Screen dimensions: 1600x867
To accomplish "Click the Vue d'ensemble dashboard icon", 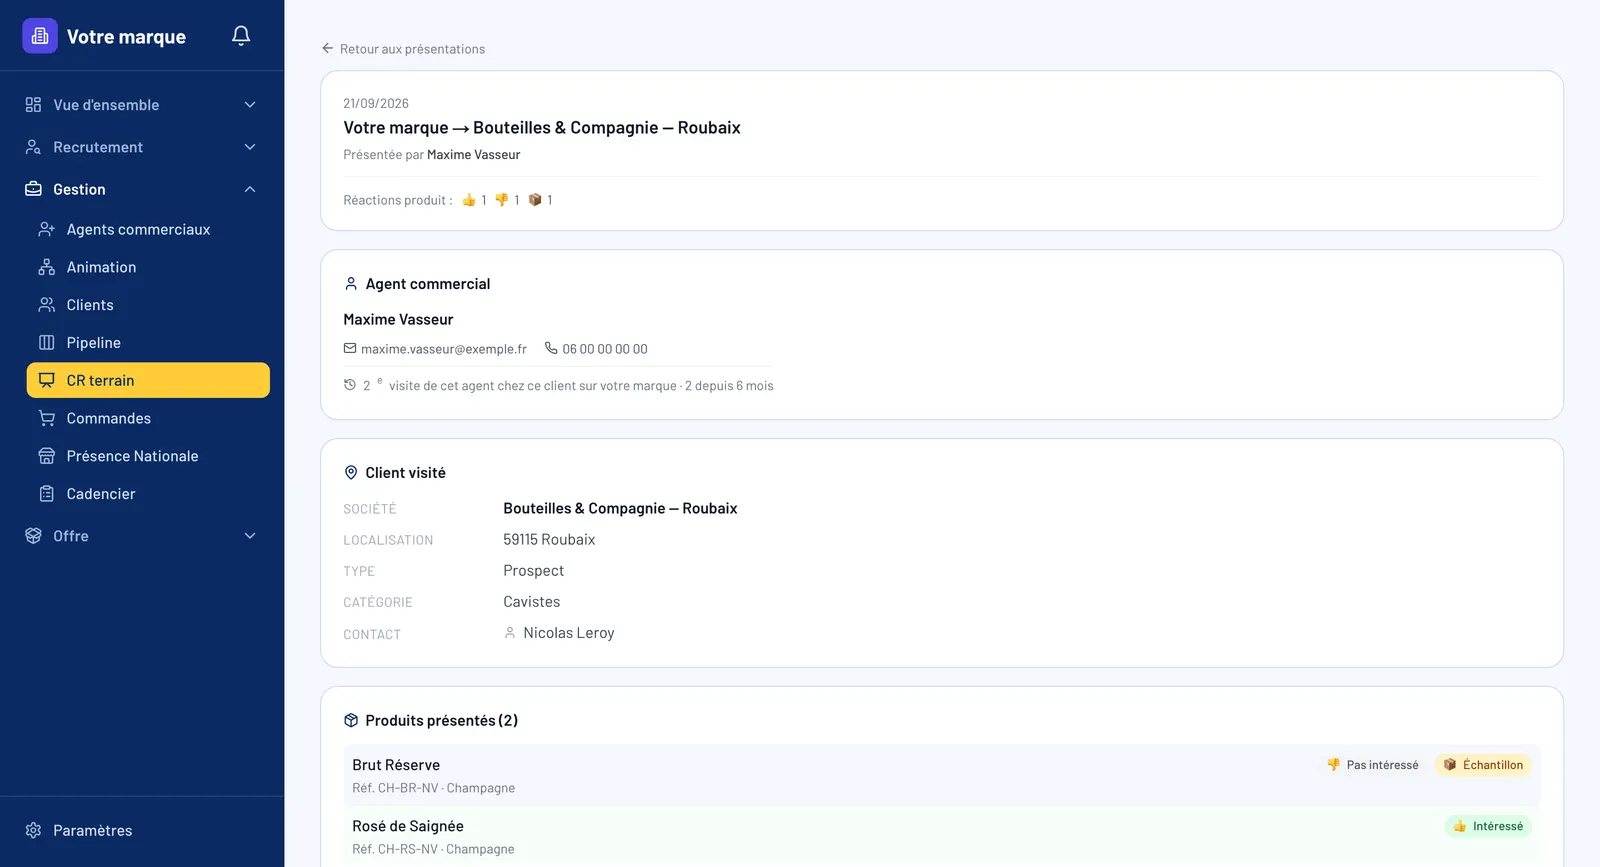I will tap(33, 105).
